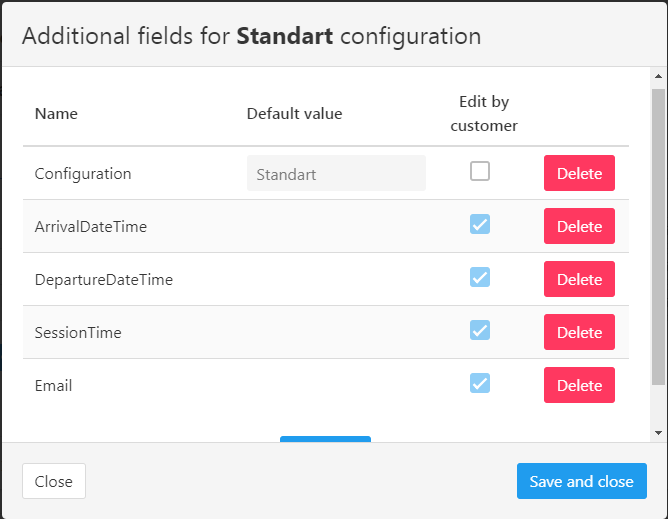Click the Close button in the footer

[53, 481]
